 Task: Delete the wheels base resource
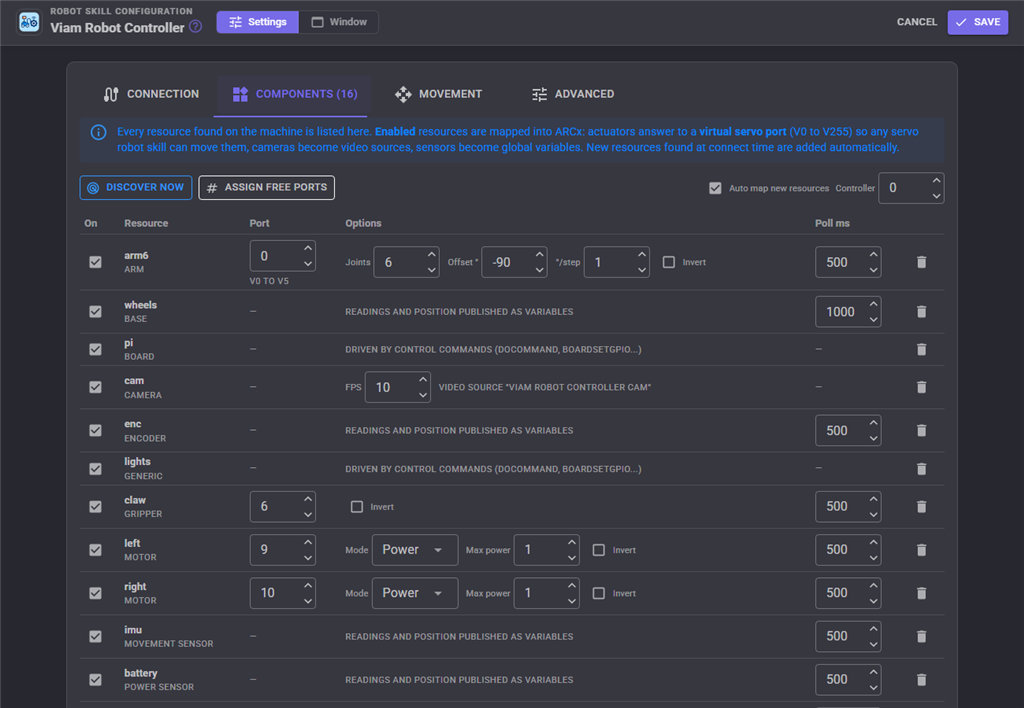(x=921, y=312)
